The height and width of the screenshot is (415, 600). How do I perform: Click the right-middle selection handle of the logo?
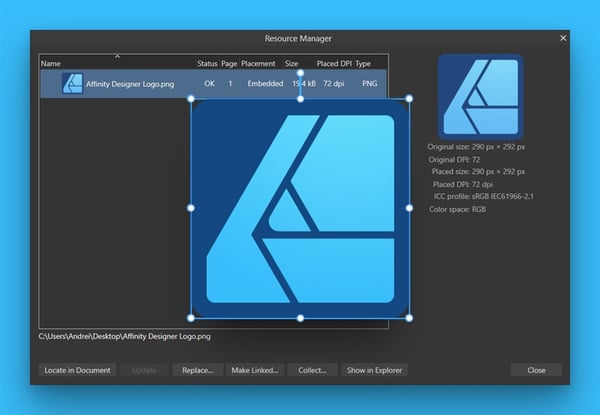pos(409,208)
